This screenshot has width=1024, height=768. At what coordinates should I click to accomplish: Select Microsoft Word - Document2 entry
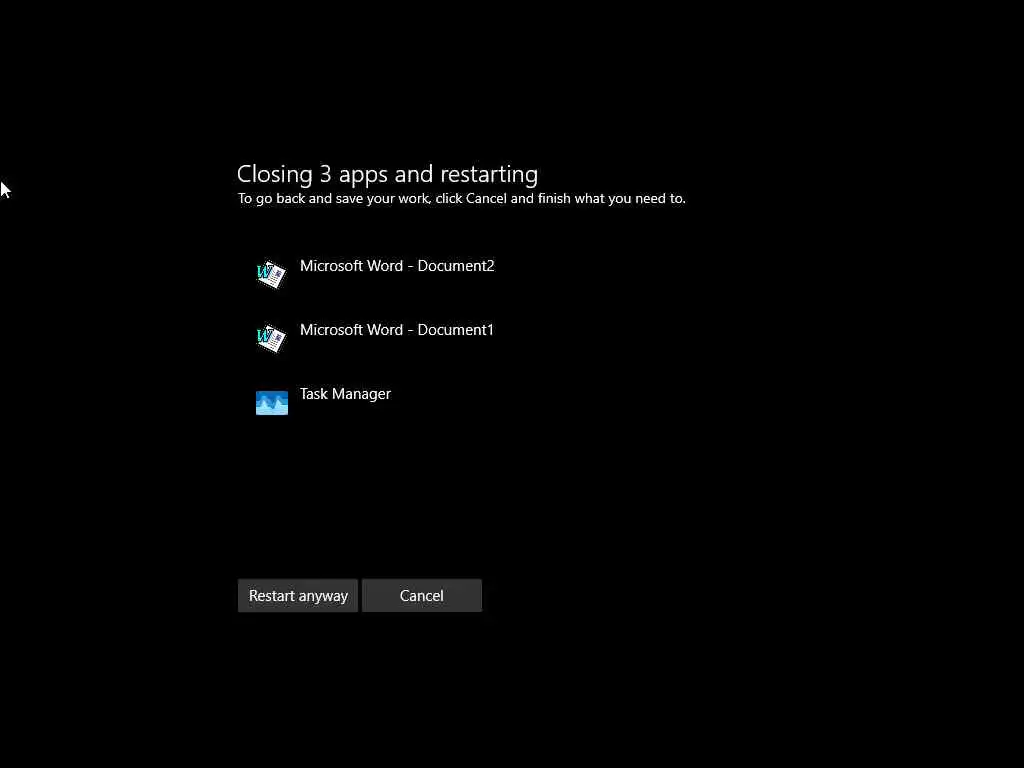(x=397, y=266)
